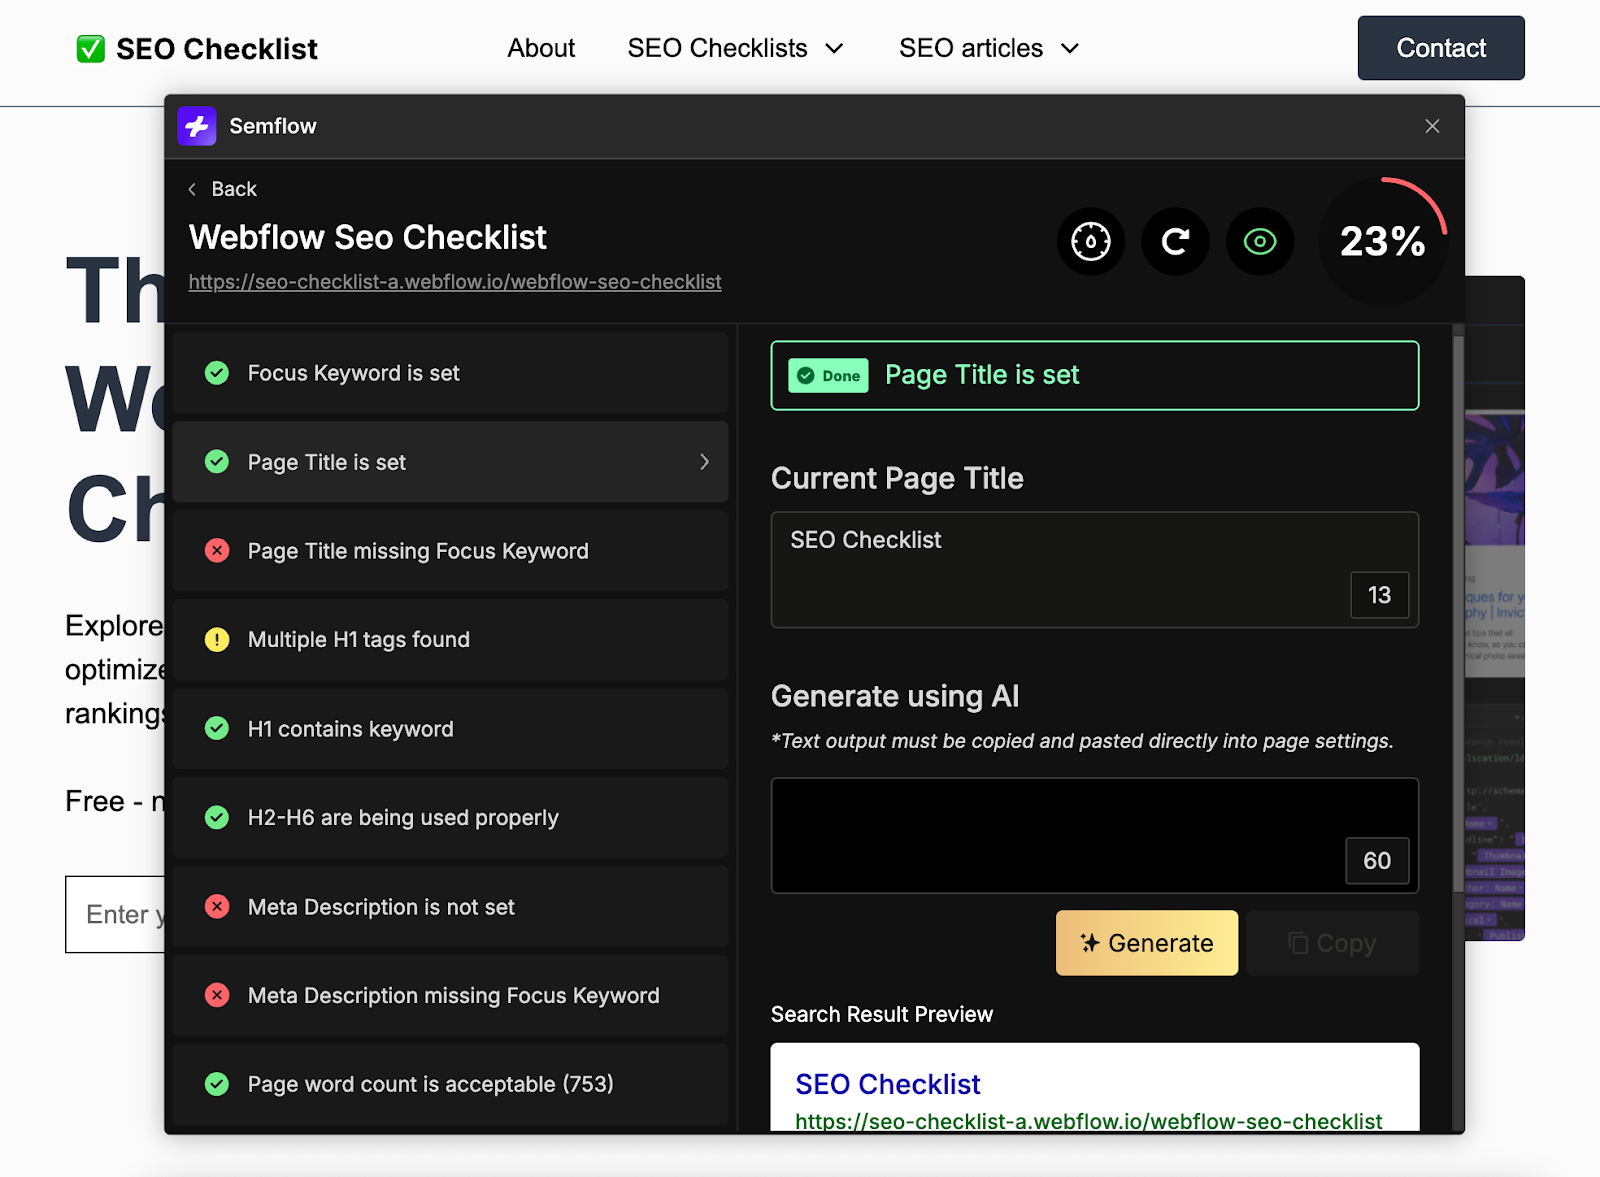Image resolution: width=1600 pixels, height=1177 pixels.
Task: Open the webflow-seo-checklist URL link
Action: [455, 282]
